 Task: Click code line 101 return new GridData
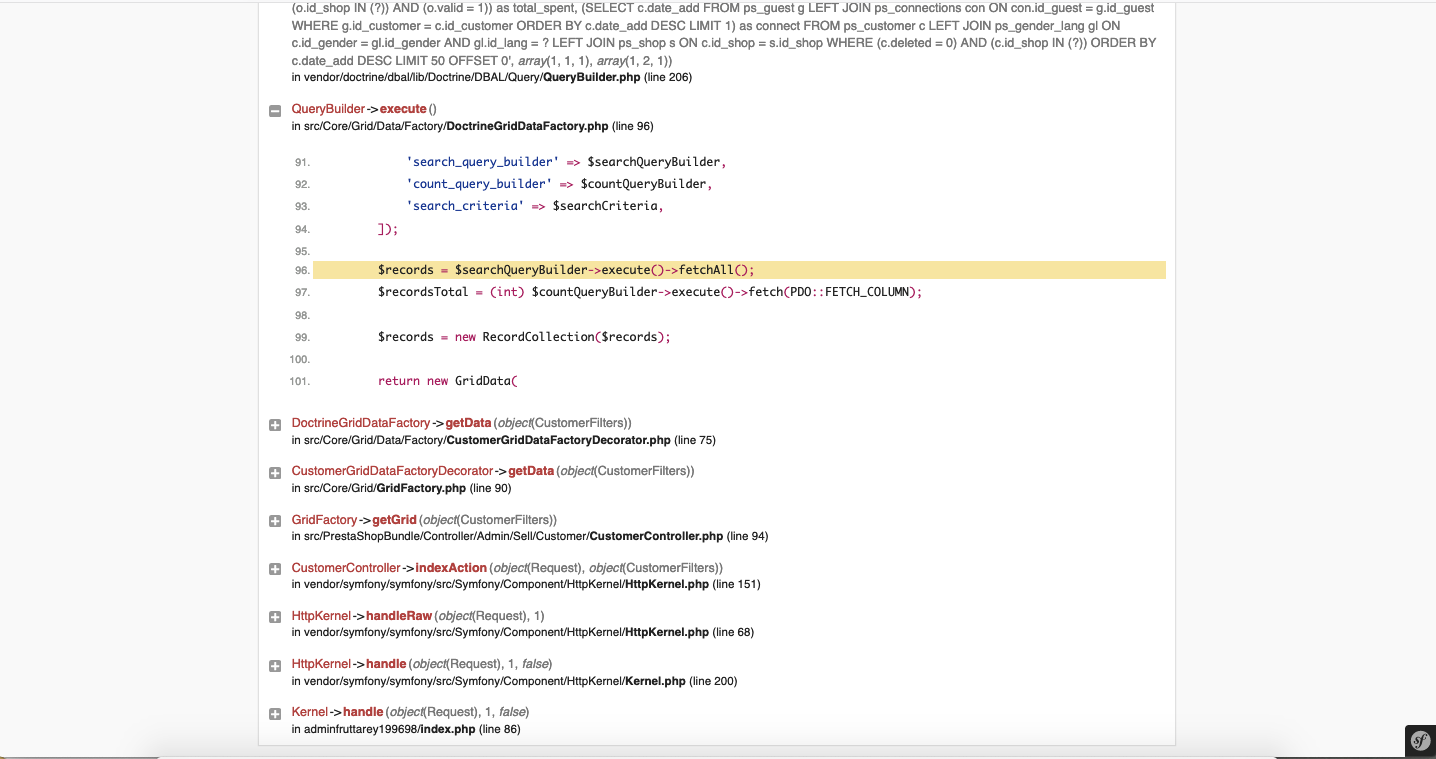(x=446, y=381)
